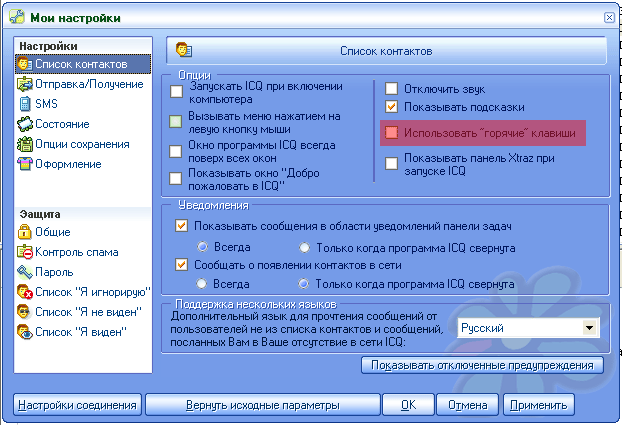622x425 pixels.
Task: Uncheck Показывать сообщения в области уведомлений
Action: [x=182, y=226]
